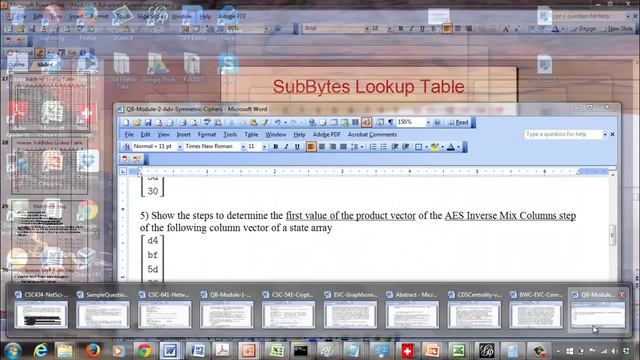The width and height of the screenshot is (640, 360).
Task: Click the Line Spacing icon
Action: pos(354,147)
